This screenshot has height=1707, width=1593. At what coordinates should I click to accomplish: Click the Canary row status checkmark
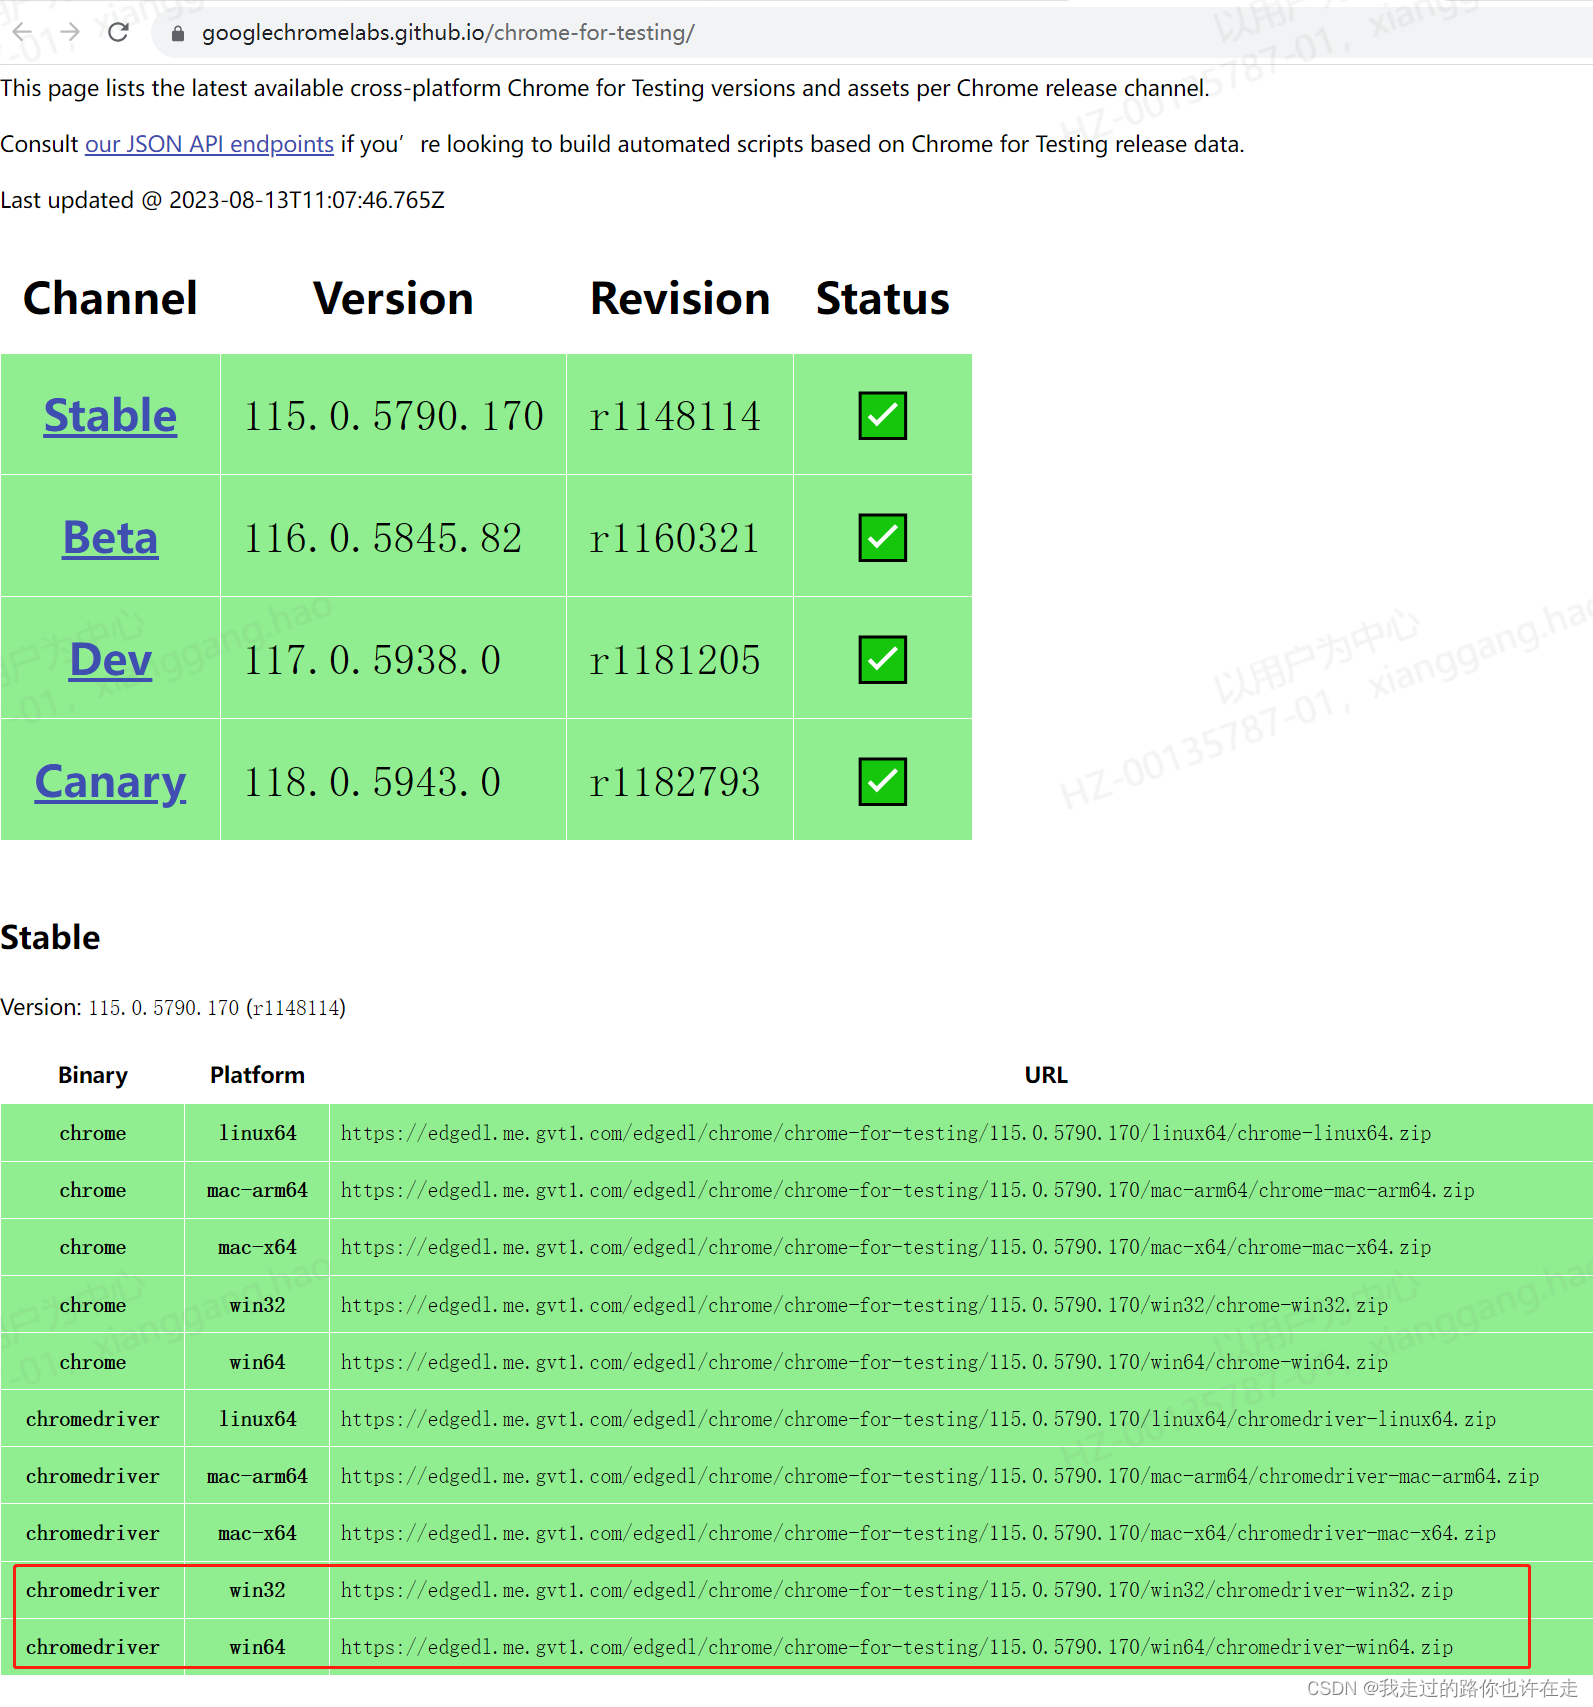click(x=882, y=781)
